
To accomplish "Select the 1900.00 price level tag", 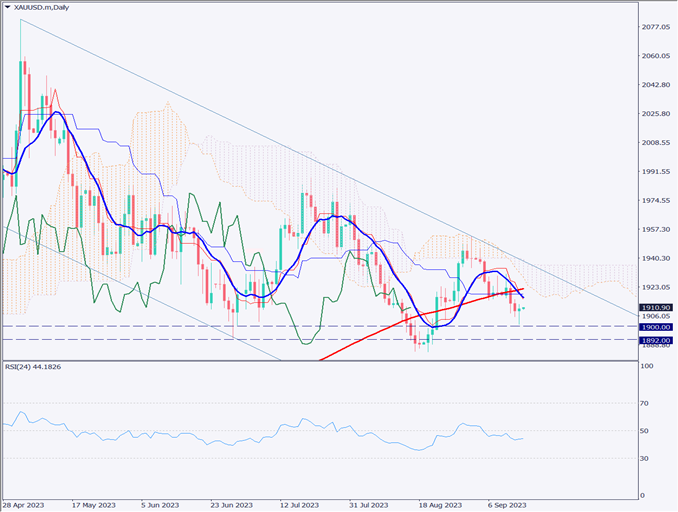I will pyautogui.click(x=656, y=327).
